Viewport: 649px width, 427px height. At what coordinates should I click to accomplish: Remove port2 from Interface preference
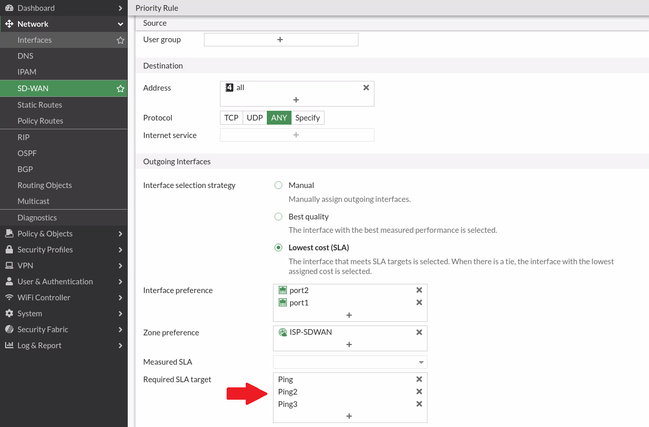click(419, 290)
